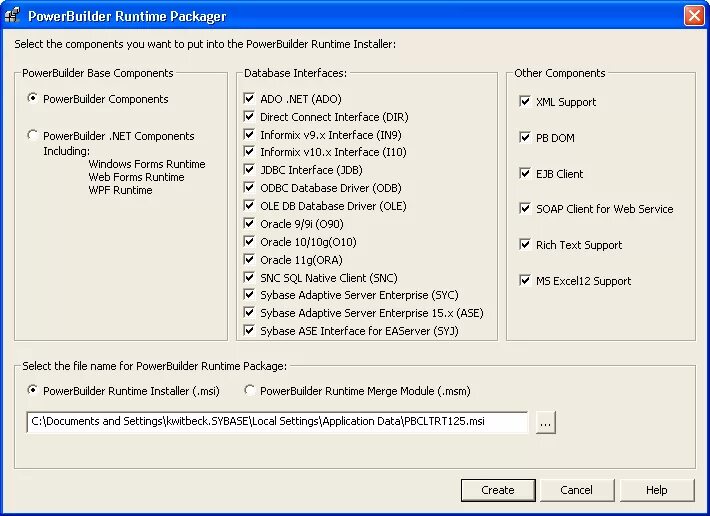Select PowerBuilder Runtime Installer (.msi) option

[34, 391]
